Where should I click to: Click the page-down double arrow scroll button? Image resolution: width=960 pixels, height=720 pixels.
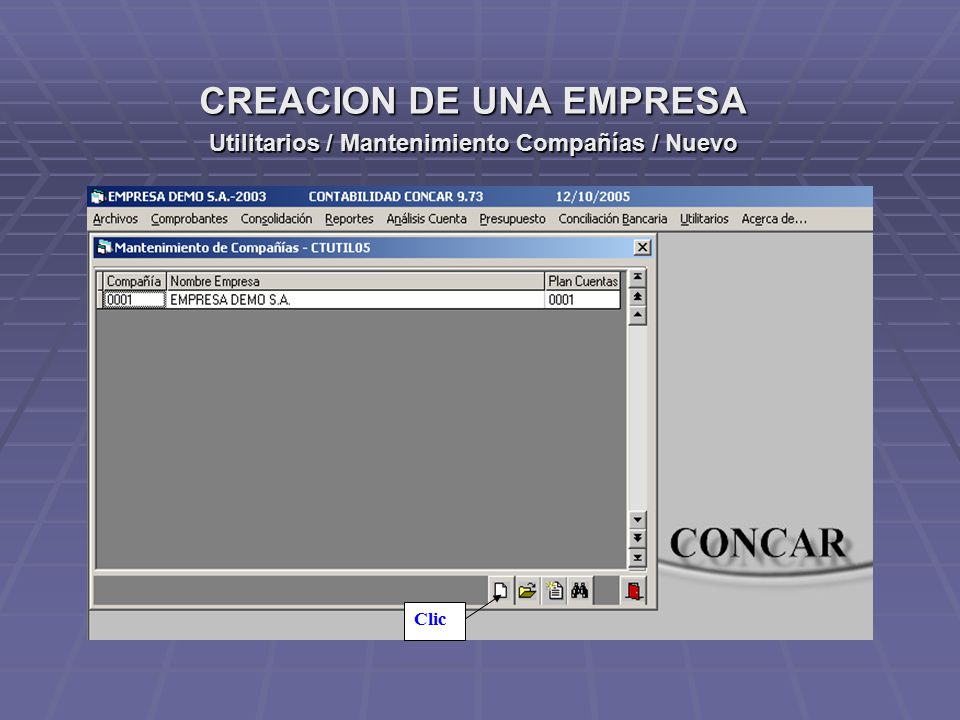click(x=637, y=539)
